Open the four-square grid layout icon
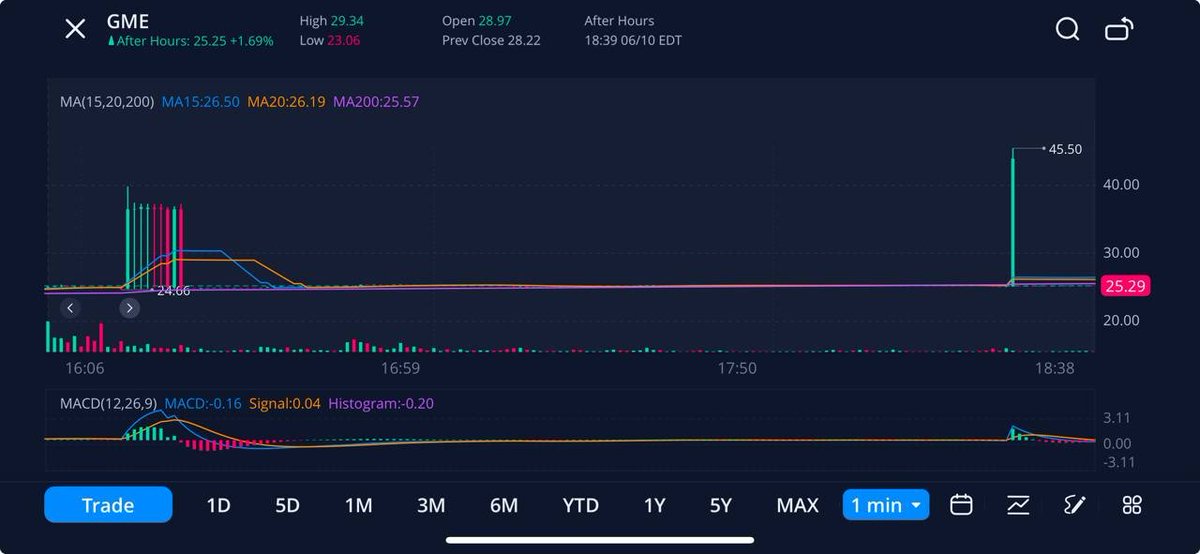This screenshot has width=1200, height=554. pos(1132,505)
